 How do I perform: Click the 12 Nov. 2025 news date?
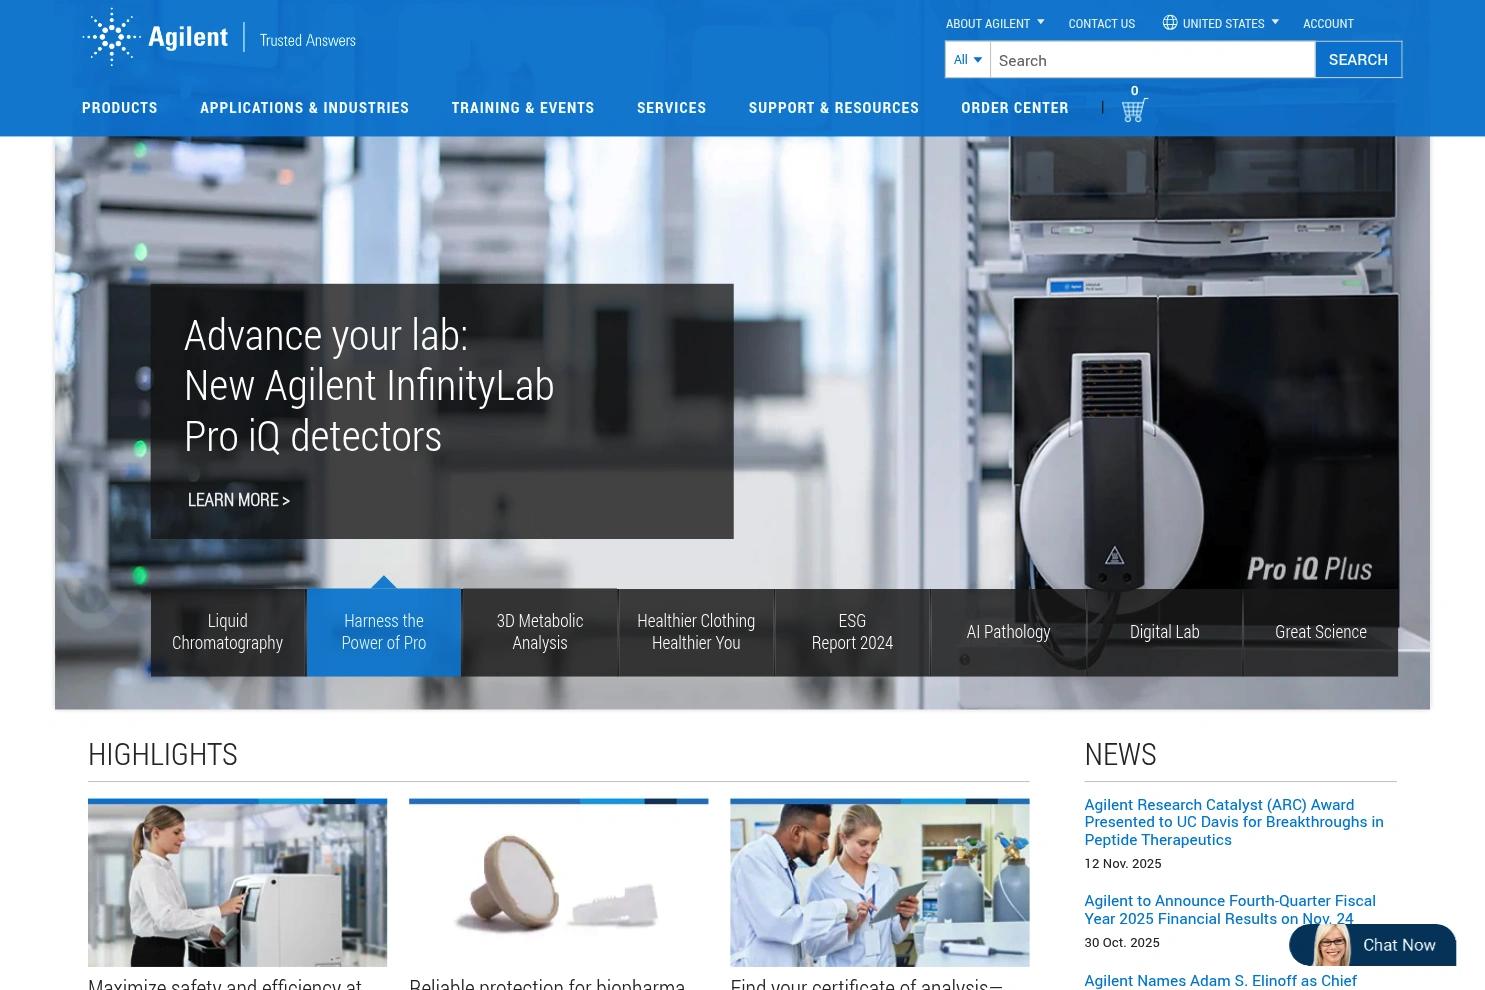pos(1123,863)
